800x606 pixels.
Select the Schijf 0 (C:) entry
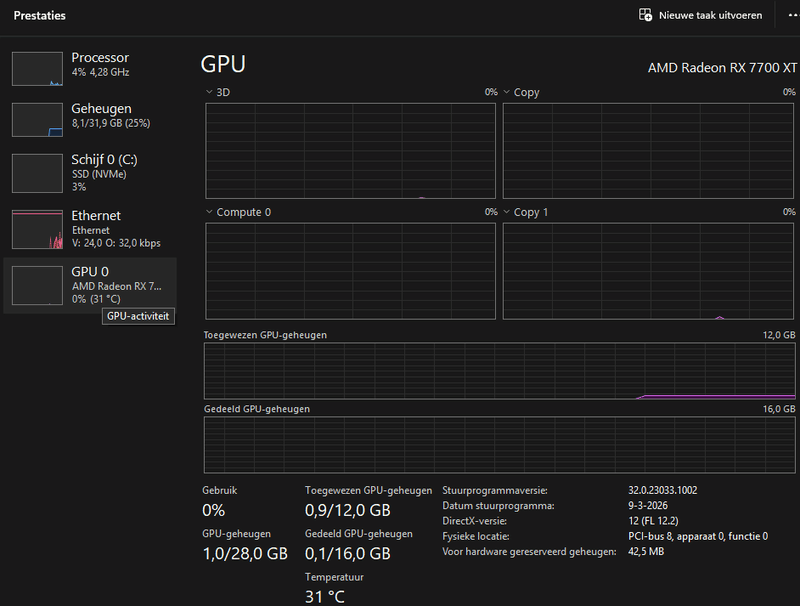(90, 173)
